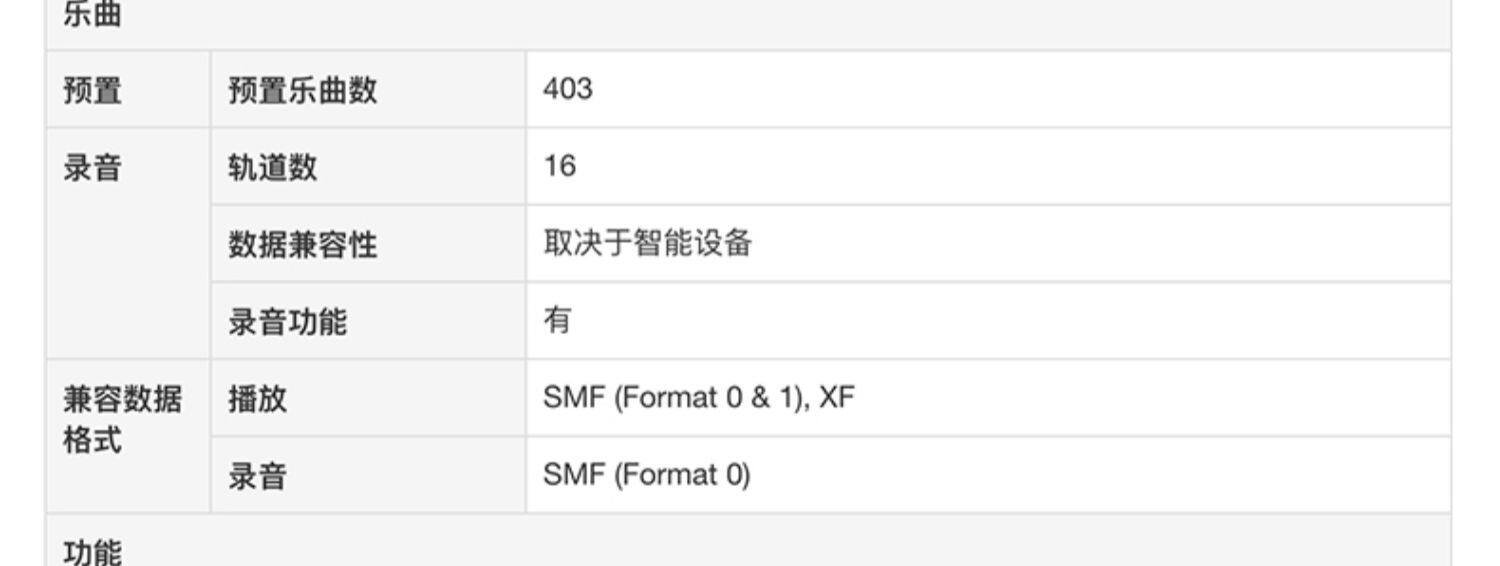Click "(Format 0 & 1)" in the 播放 row
The image size is (1500, 566).
pos(711,398)
